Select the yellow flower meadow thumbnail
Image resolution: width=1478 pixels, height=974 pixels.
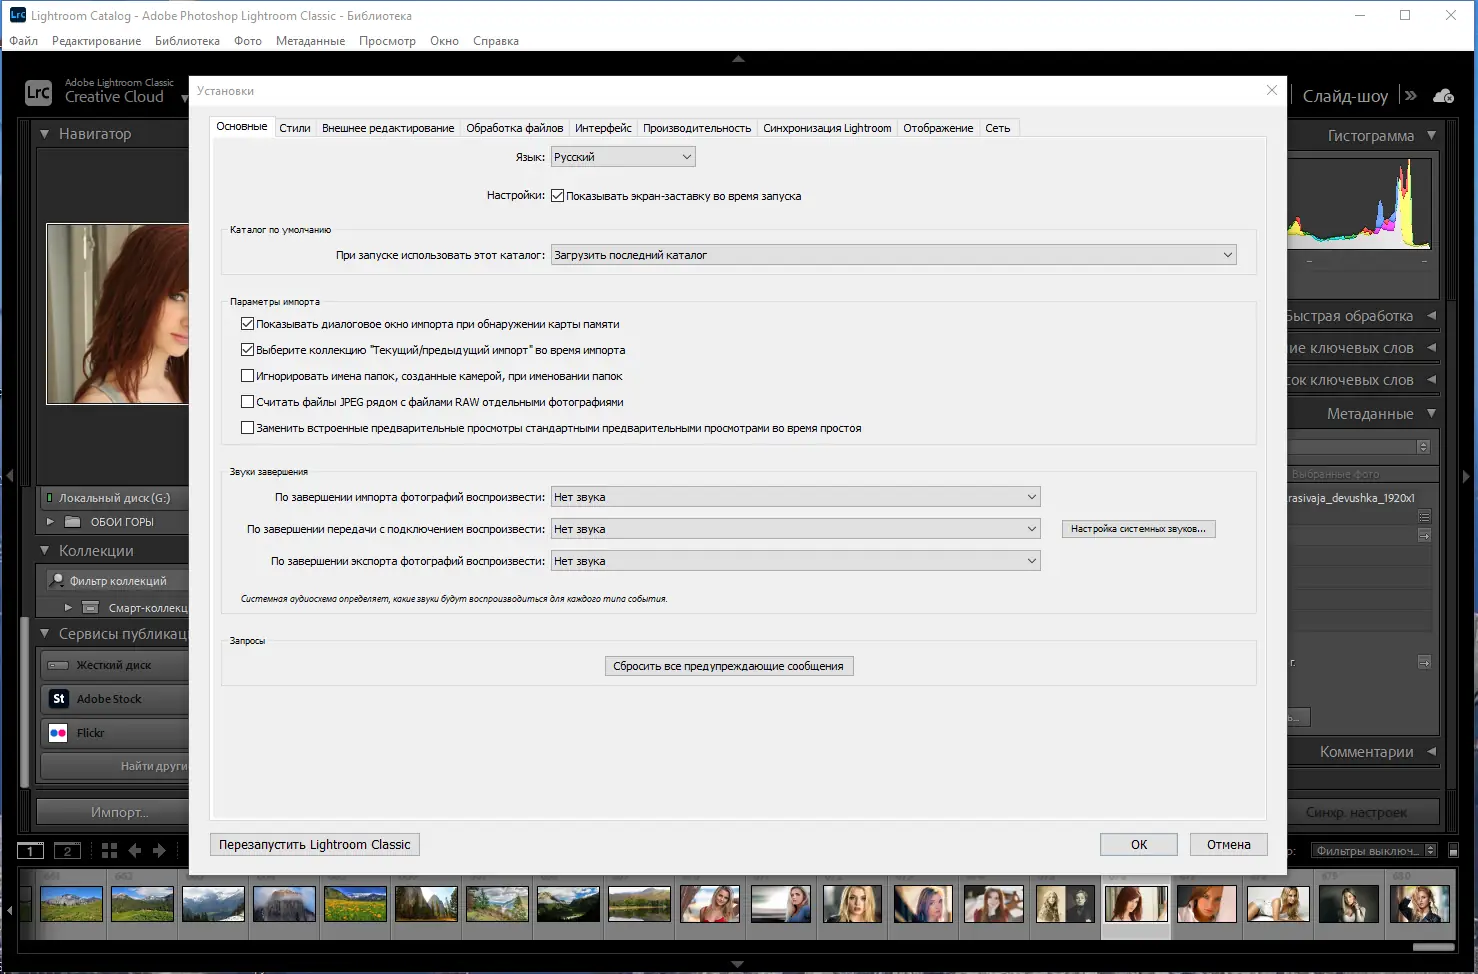pyautogui.click(x=355, y=904)
